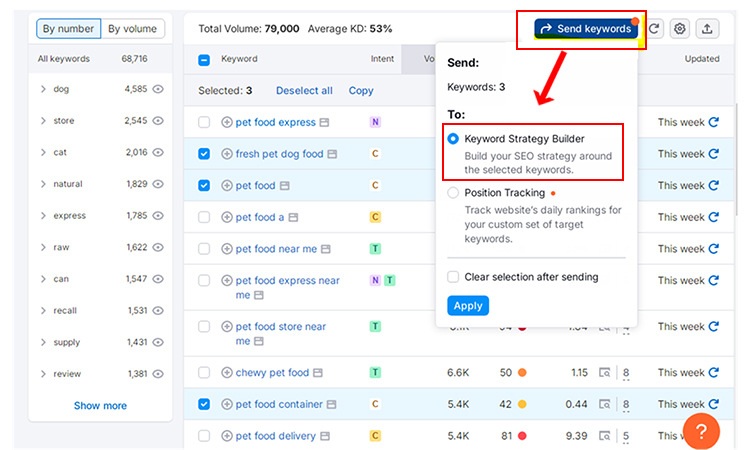Screen dimensions: 750x450
Task: Open the table settings gear icon
Action: 679,29
